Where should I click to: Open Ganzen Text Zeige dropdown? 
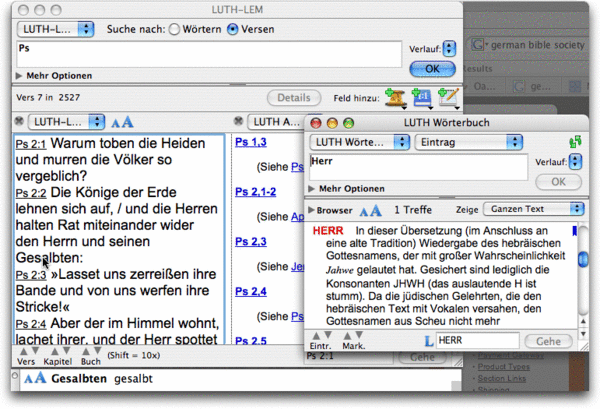click(x=533, y=210)
